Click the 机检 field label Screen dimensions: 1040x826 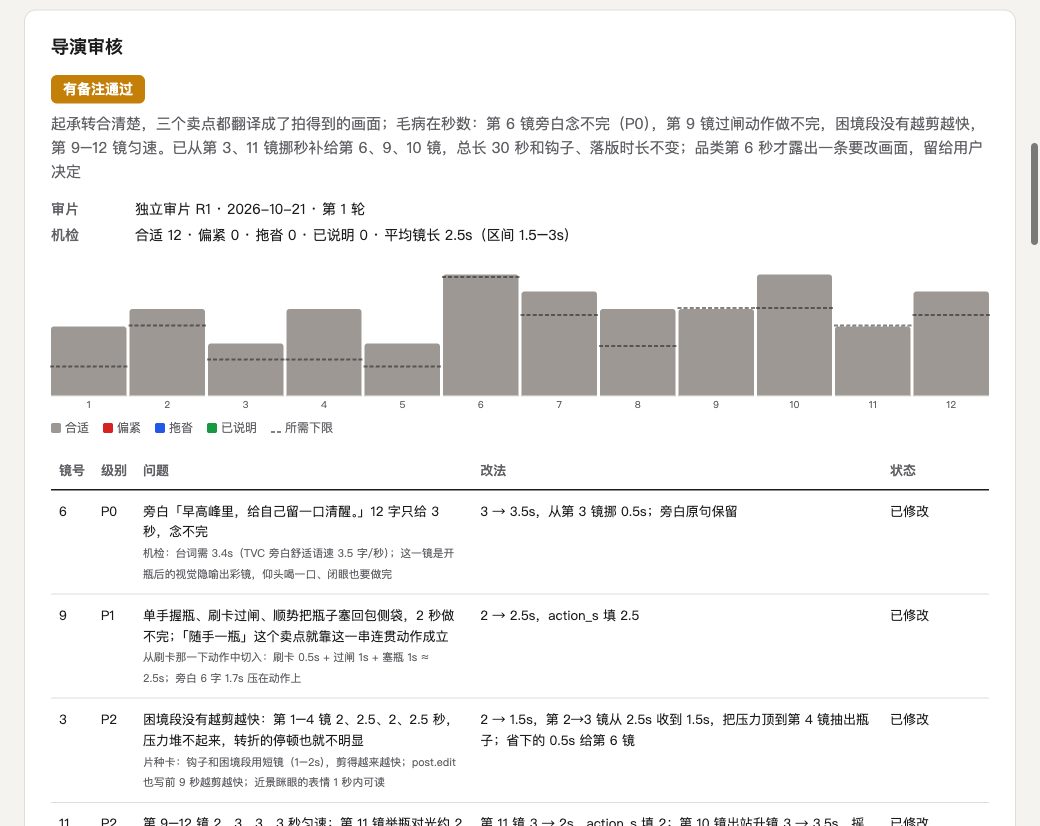pos(65,235)
